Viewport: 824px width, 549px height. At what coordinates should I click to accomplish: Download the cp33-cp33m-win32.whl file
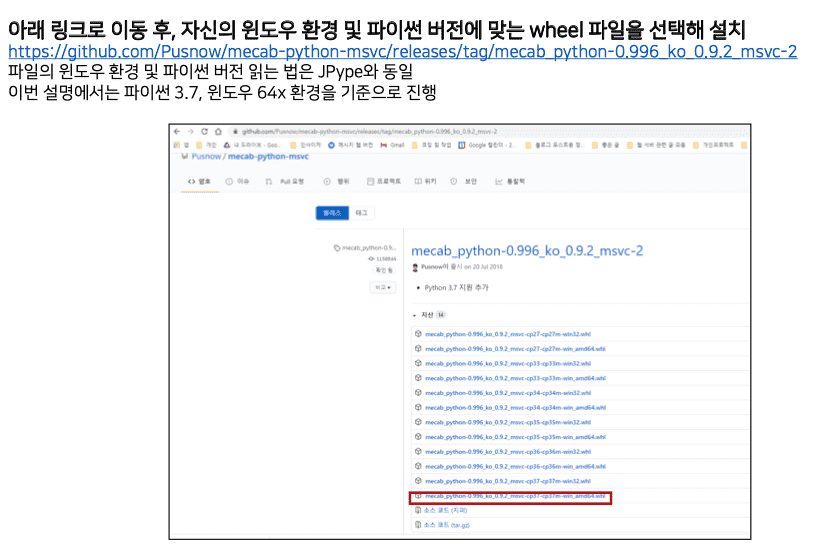coord(508,364)
